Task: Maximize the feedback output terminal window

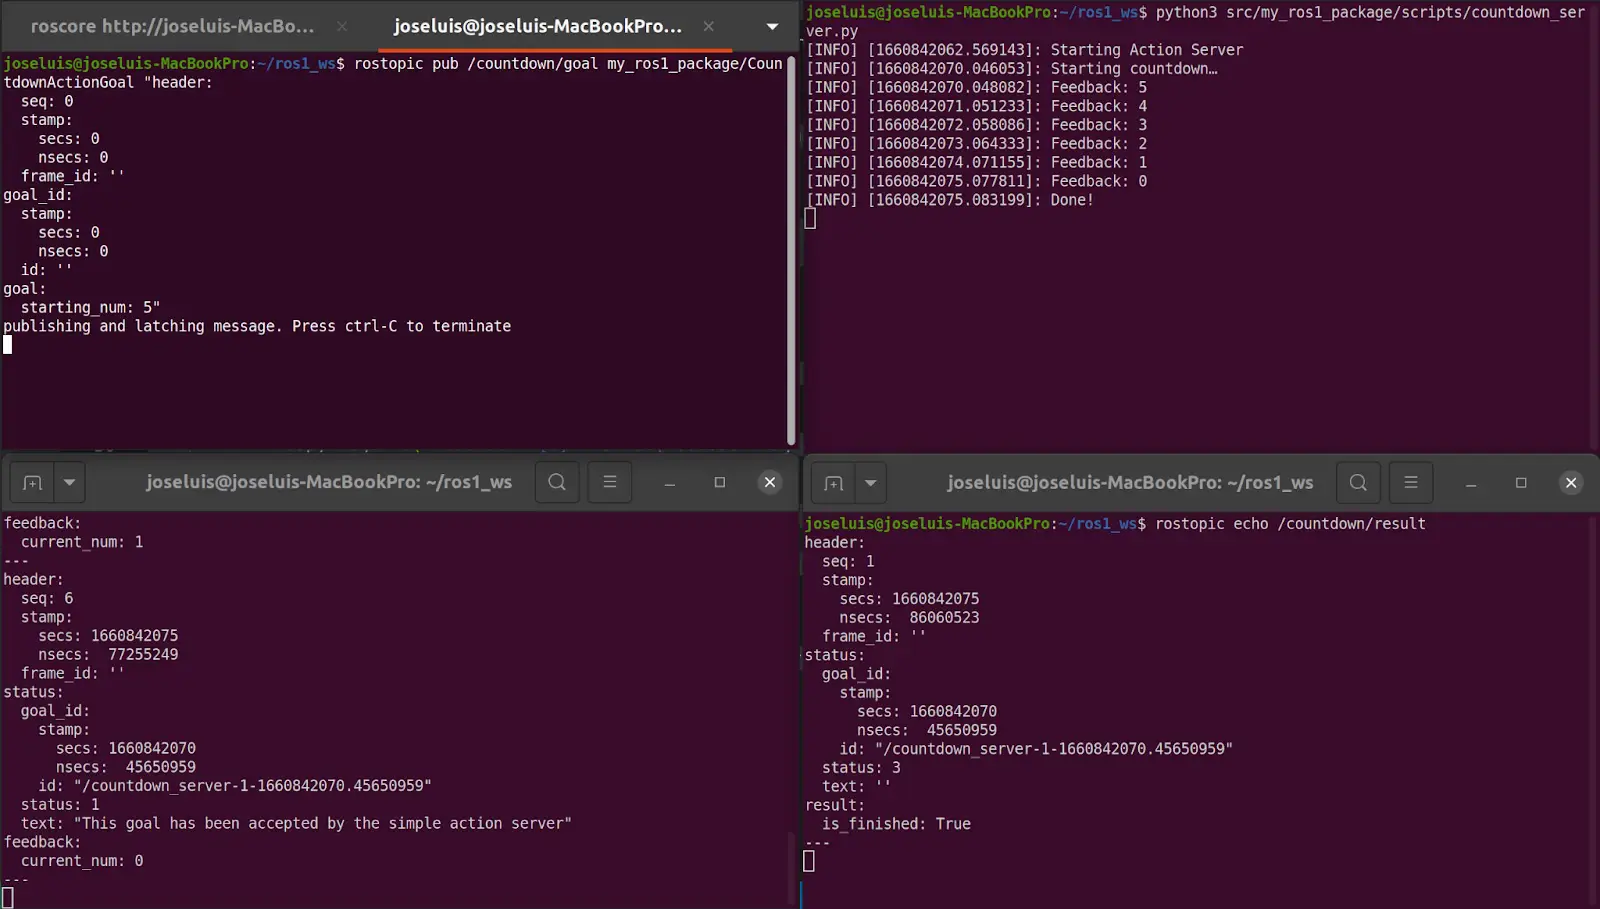Action: pyautogui.click(x=720, y=483)
